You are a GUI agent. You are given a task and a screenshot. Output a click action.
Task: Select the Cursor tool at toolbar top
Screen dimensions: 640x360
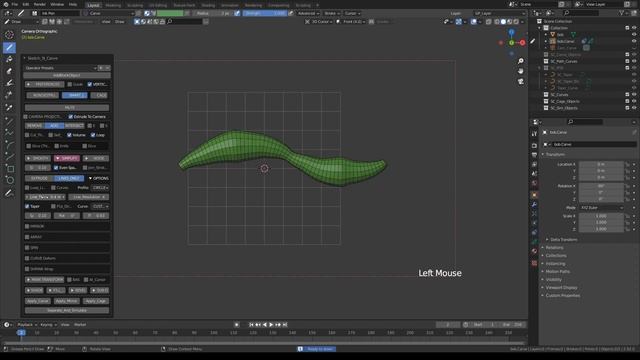(9, 35)
